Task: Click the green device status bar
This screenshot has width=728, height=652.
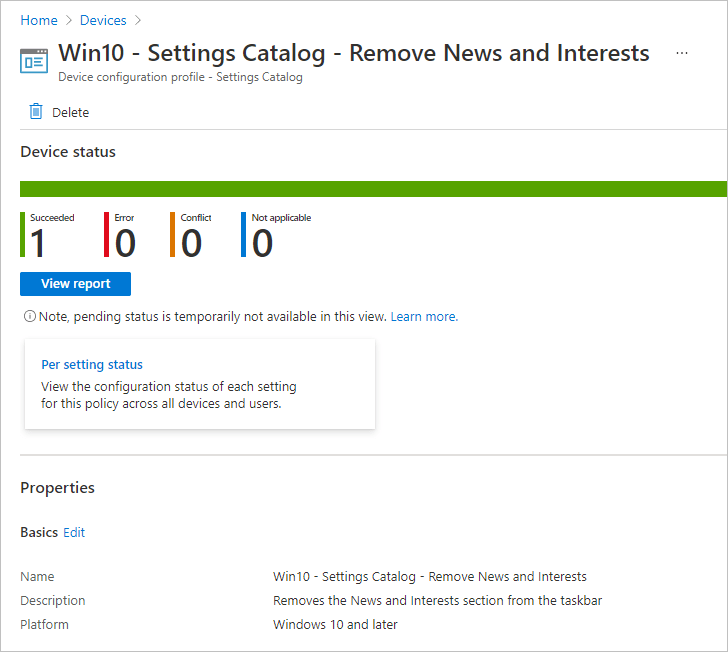Action: pyautogui.click(x=373, y=189)
